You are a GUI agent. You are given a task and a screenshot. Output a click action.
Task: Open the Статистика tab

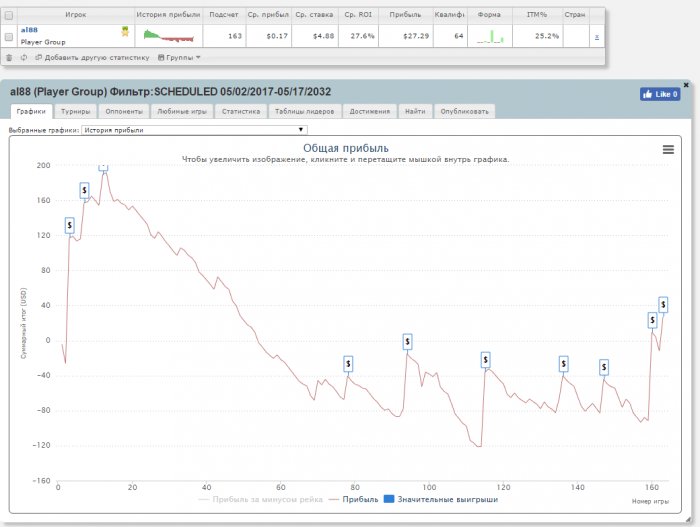(x=241, y=111)
